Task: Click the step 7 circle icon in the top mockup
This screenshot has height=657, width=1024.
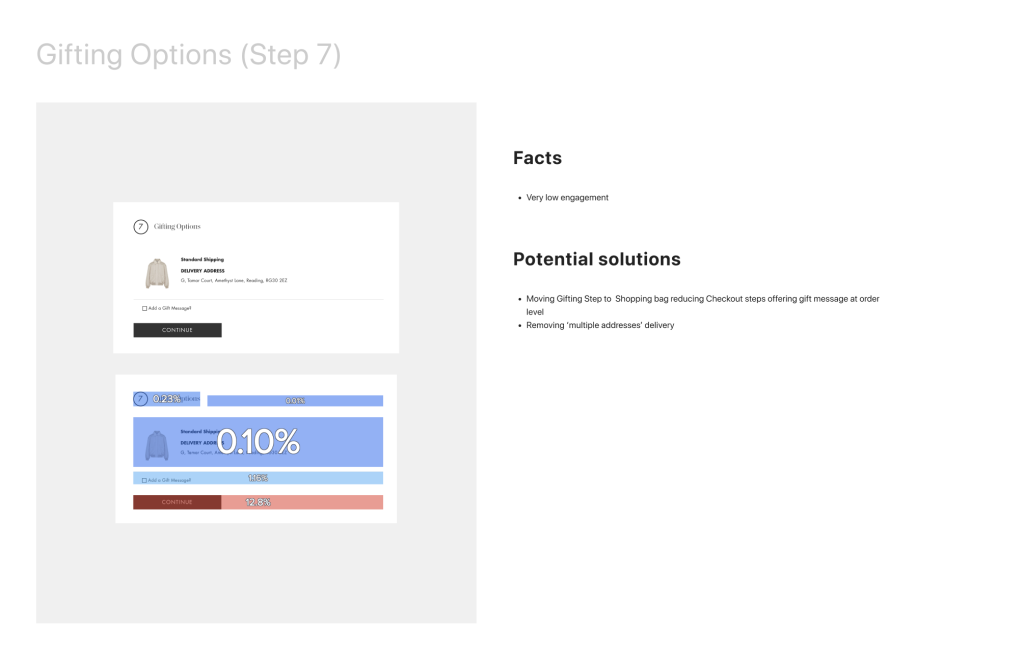Action: [x=140, y=227]
